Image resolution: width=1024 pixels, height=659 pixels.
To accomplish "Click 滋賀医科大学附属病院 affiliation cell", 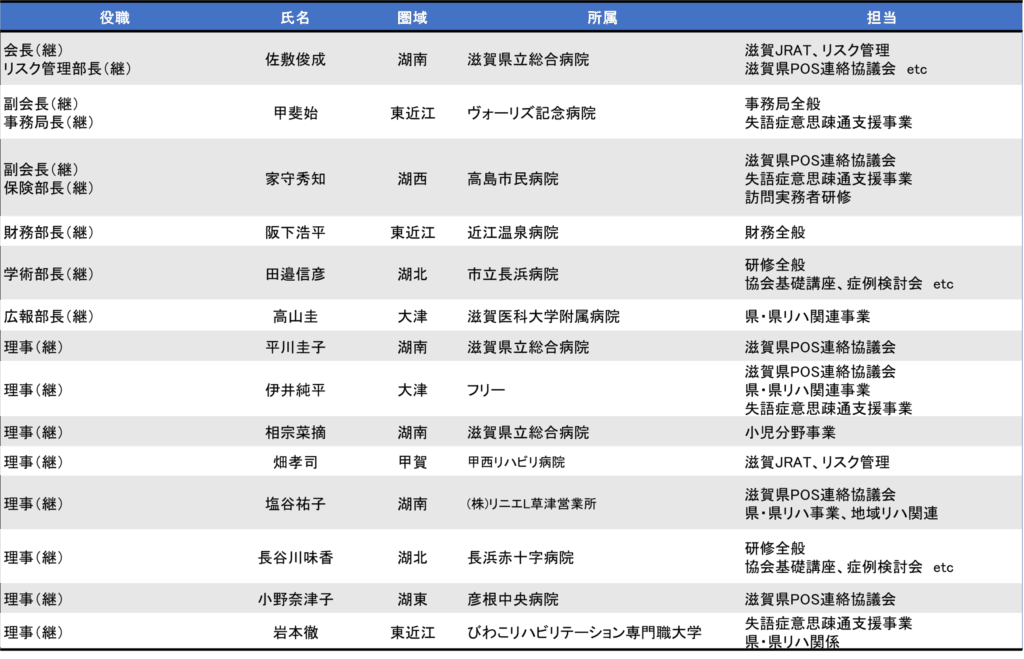I will click(x=543, y=317).
